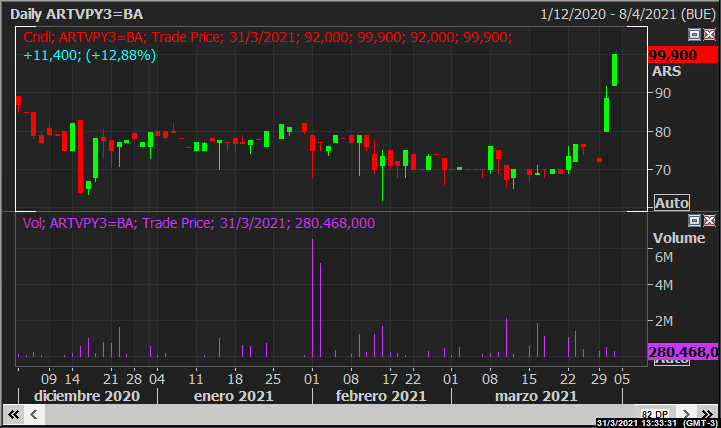The image size is (721, 428).
Task: Click the 70 price axis label
Action: pyautogui.click(x=663, y=171)
